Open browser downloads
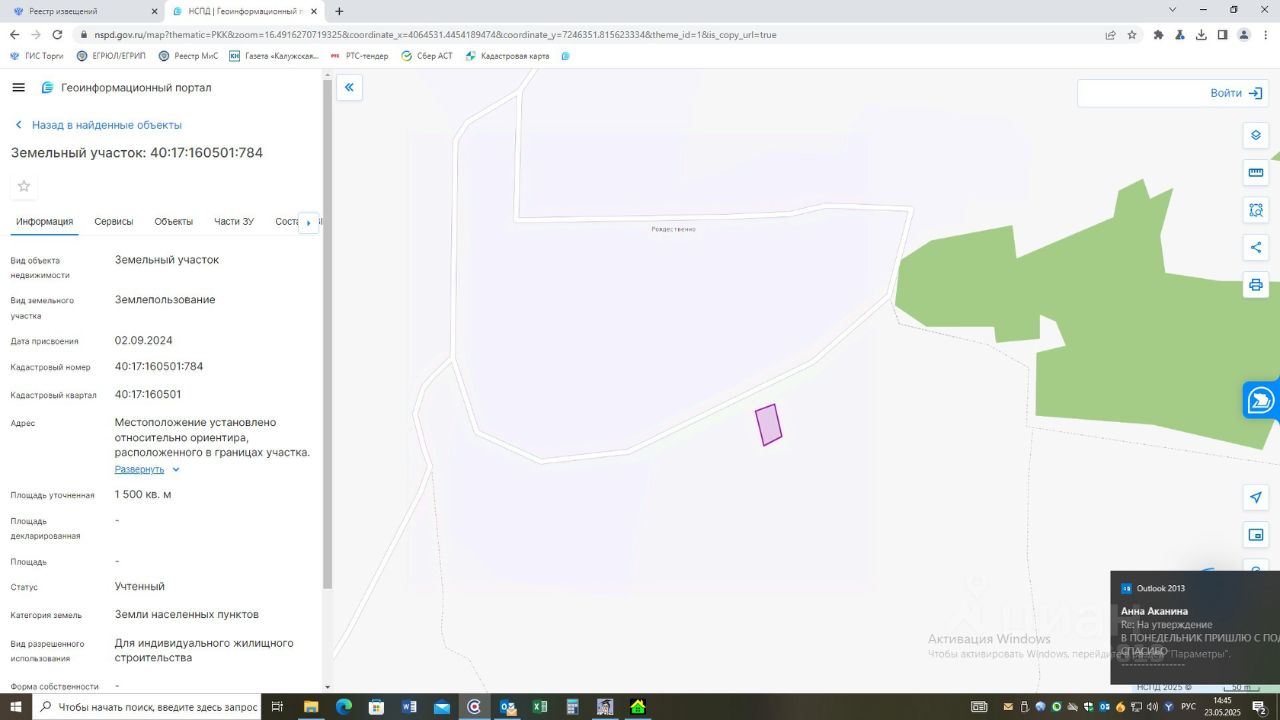The image size is (1280, 720). pyautogui.click(x=1201, y=35)
